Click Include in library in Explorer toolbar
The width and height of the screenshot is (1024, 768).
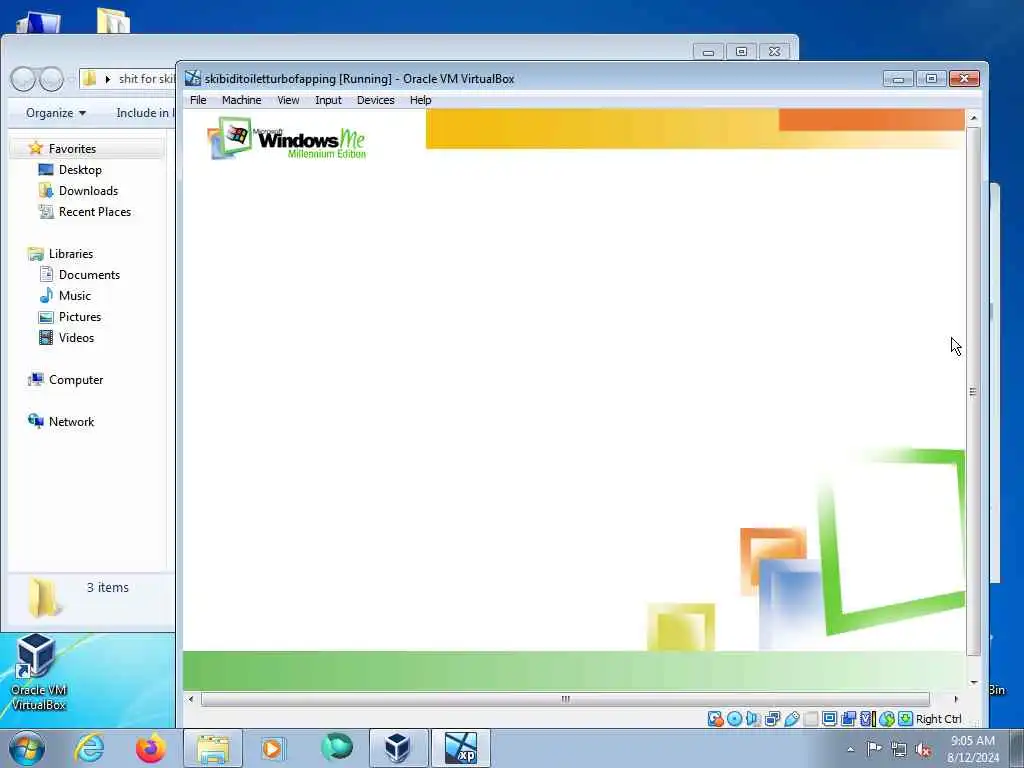tap(144, 113)
